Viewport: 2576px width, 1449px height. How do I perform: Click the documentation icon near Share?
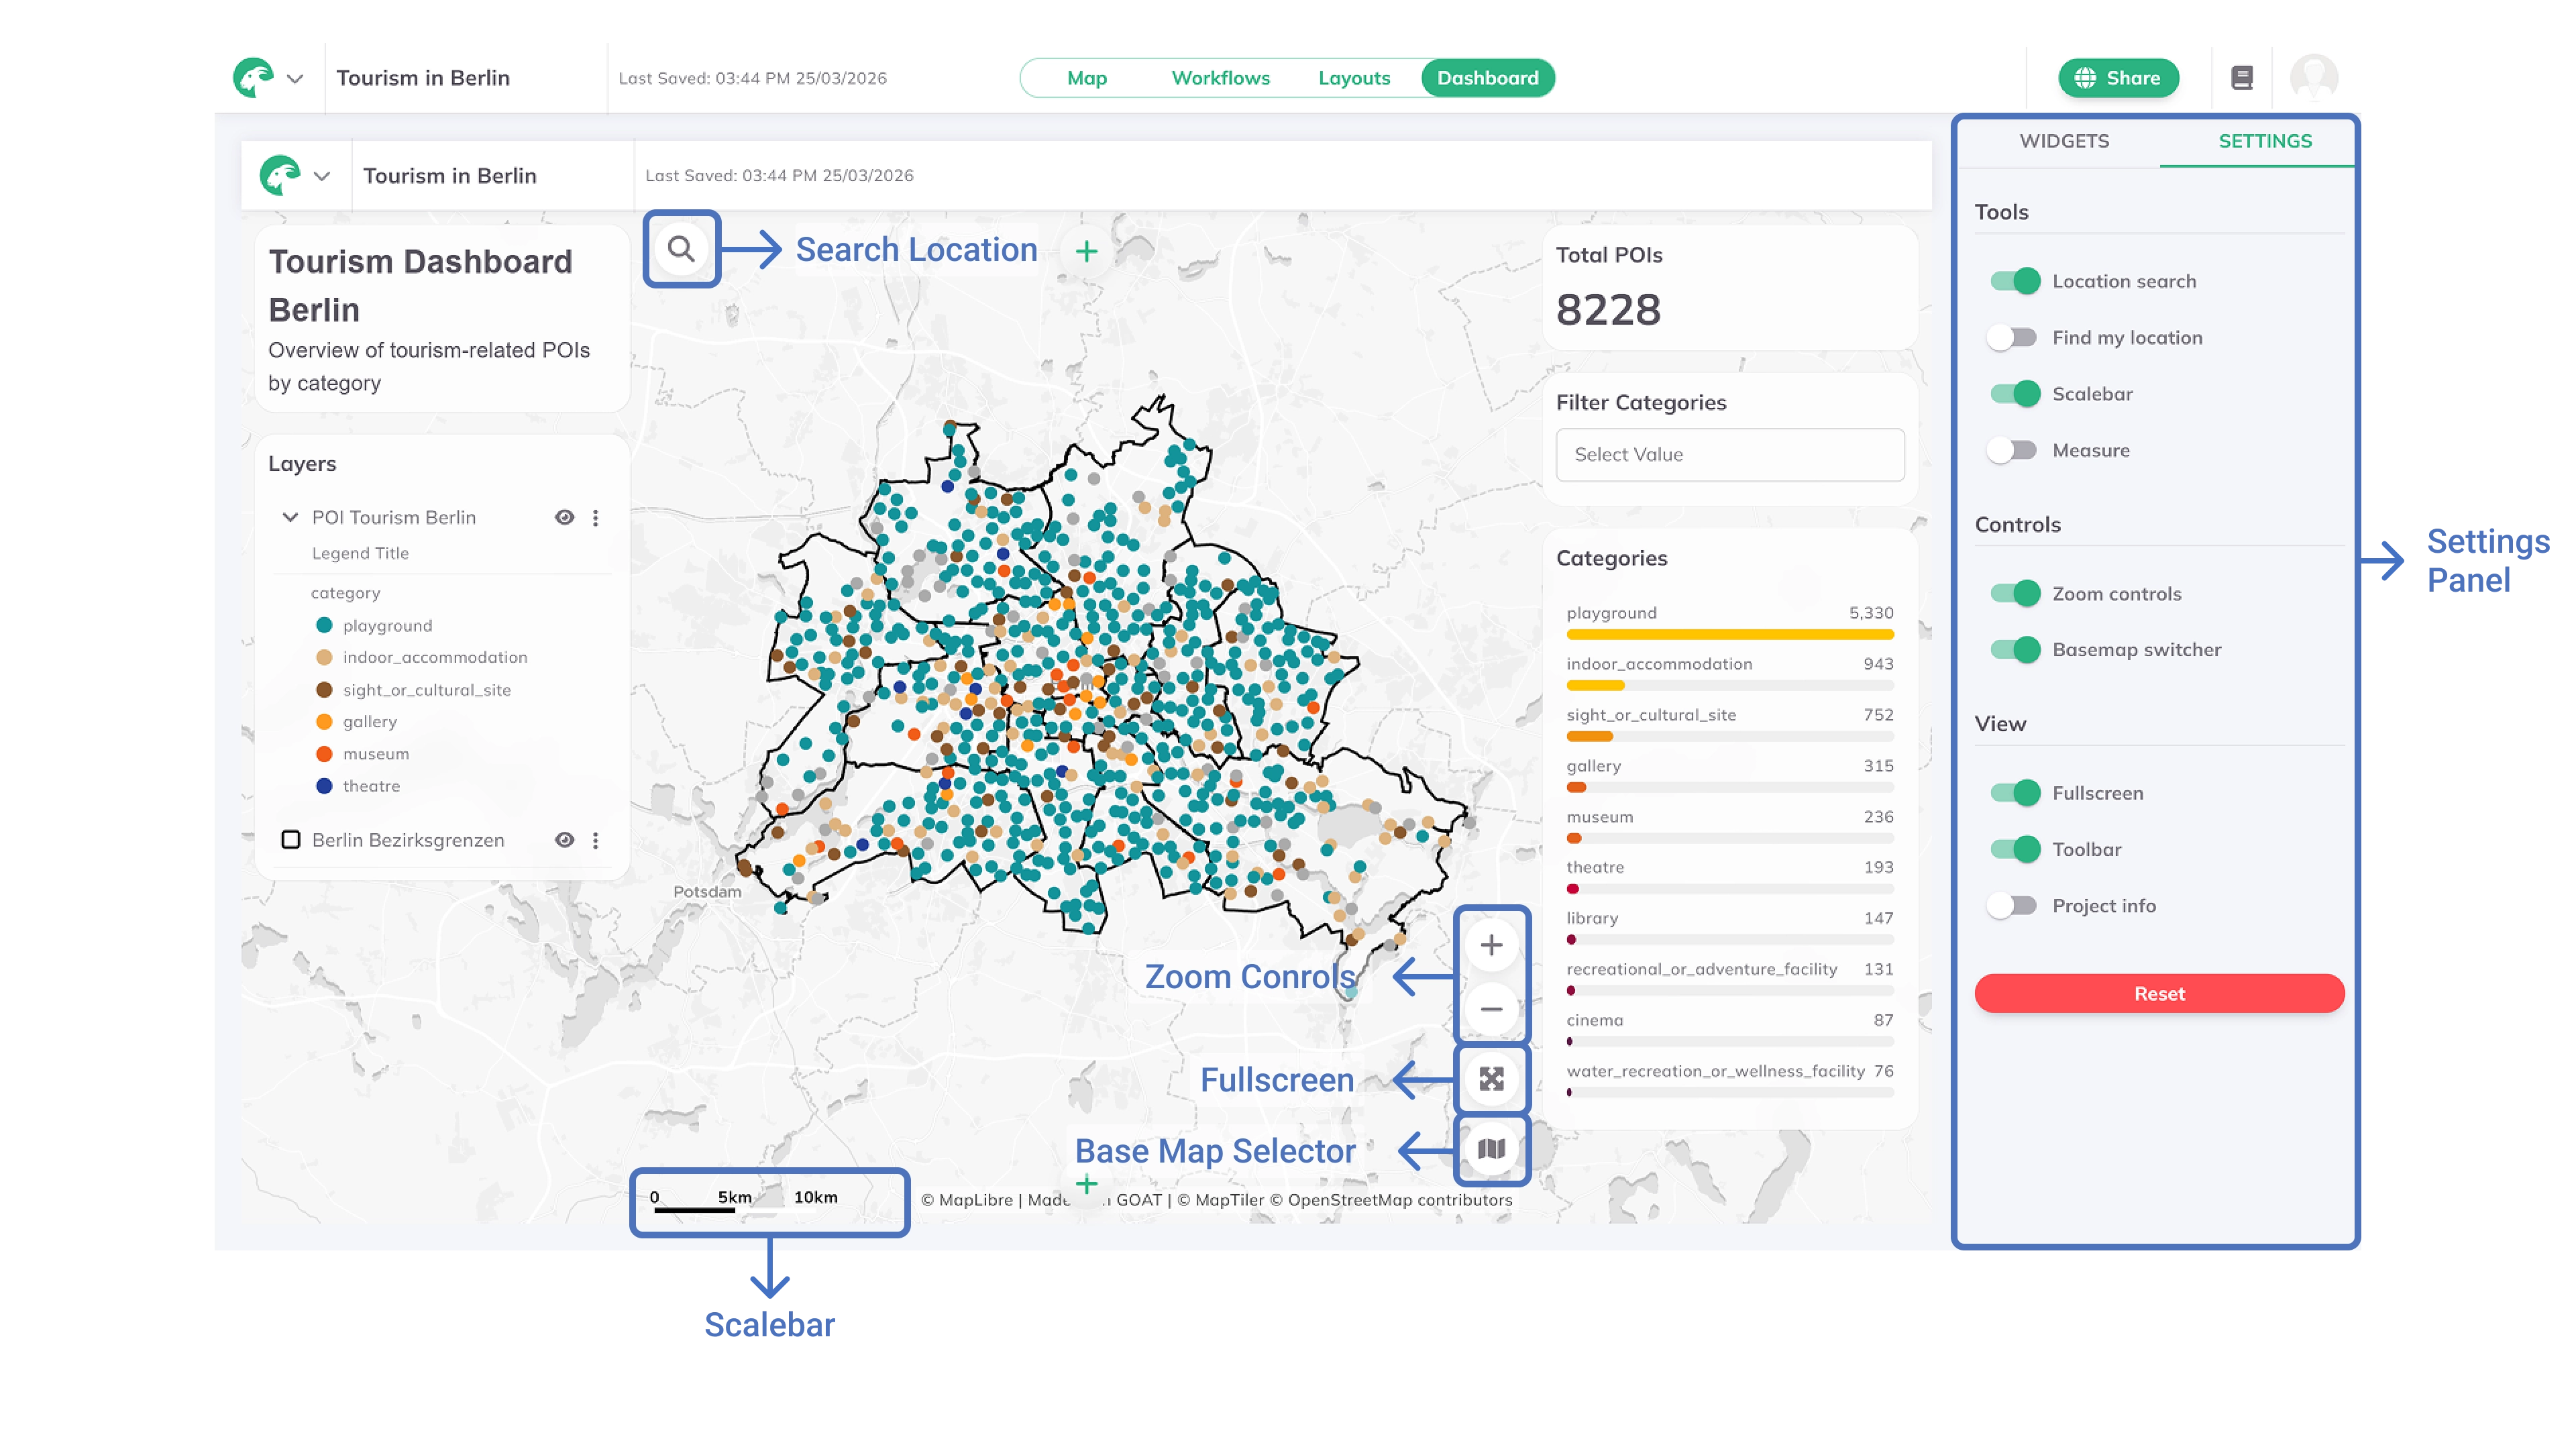2243,77
